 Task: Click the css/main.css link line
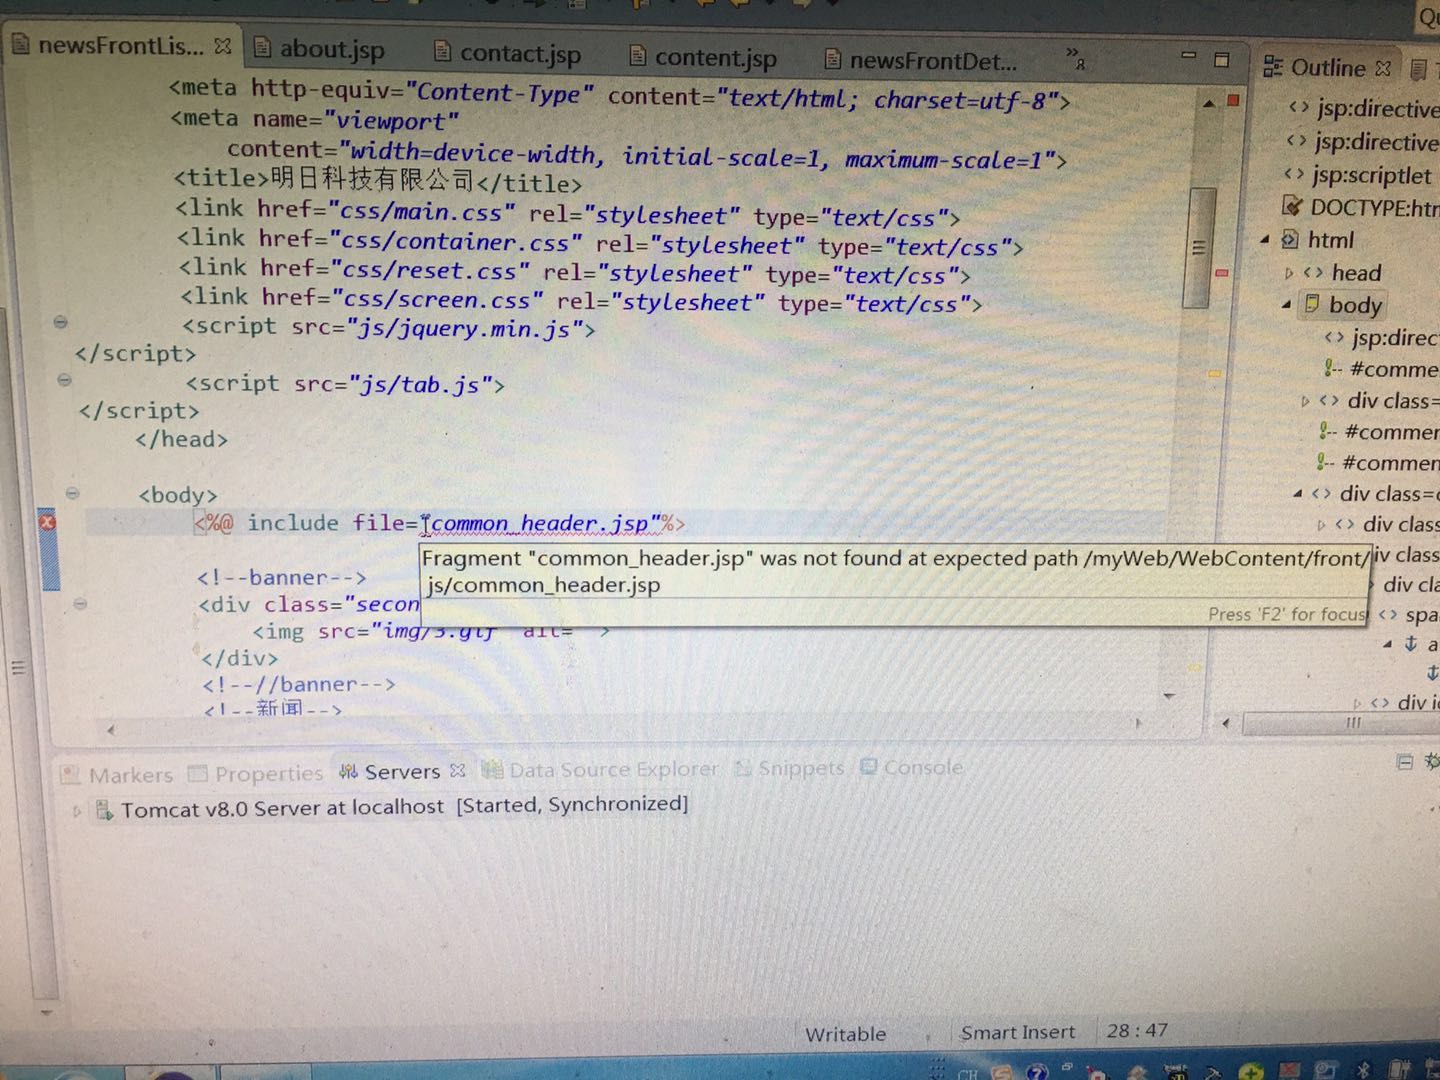tap(568, 213)
